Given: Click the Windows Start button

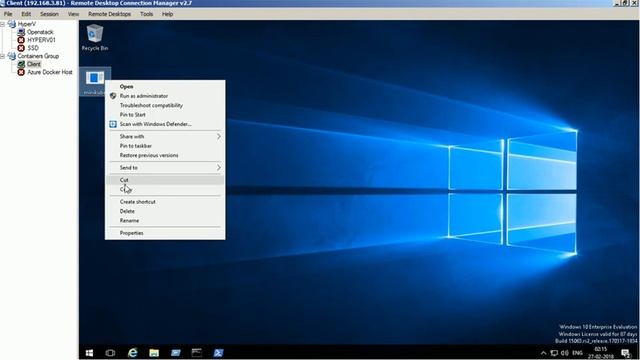Looking at the screenshot, I should click(x=89, y=353).
